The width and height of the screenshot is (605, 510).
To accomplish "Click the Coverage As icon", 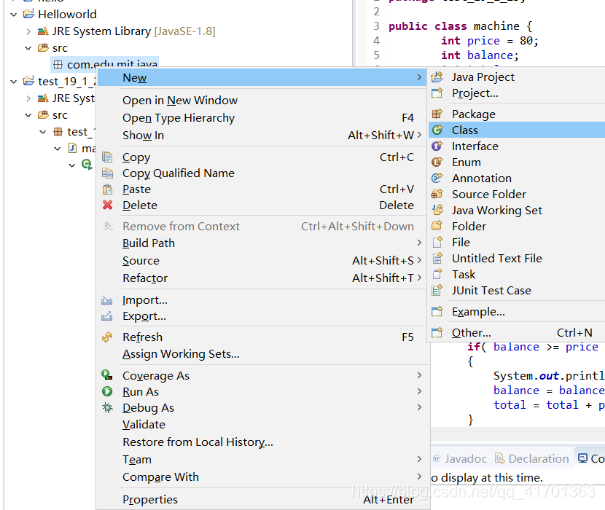I will pyautogui.click(x=107, y=375).
